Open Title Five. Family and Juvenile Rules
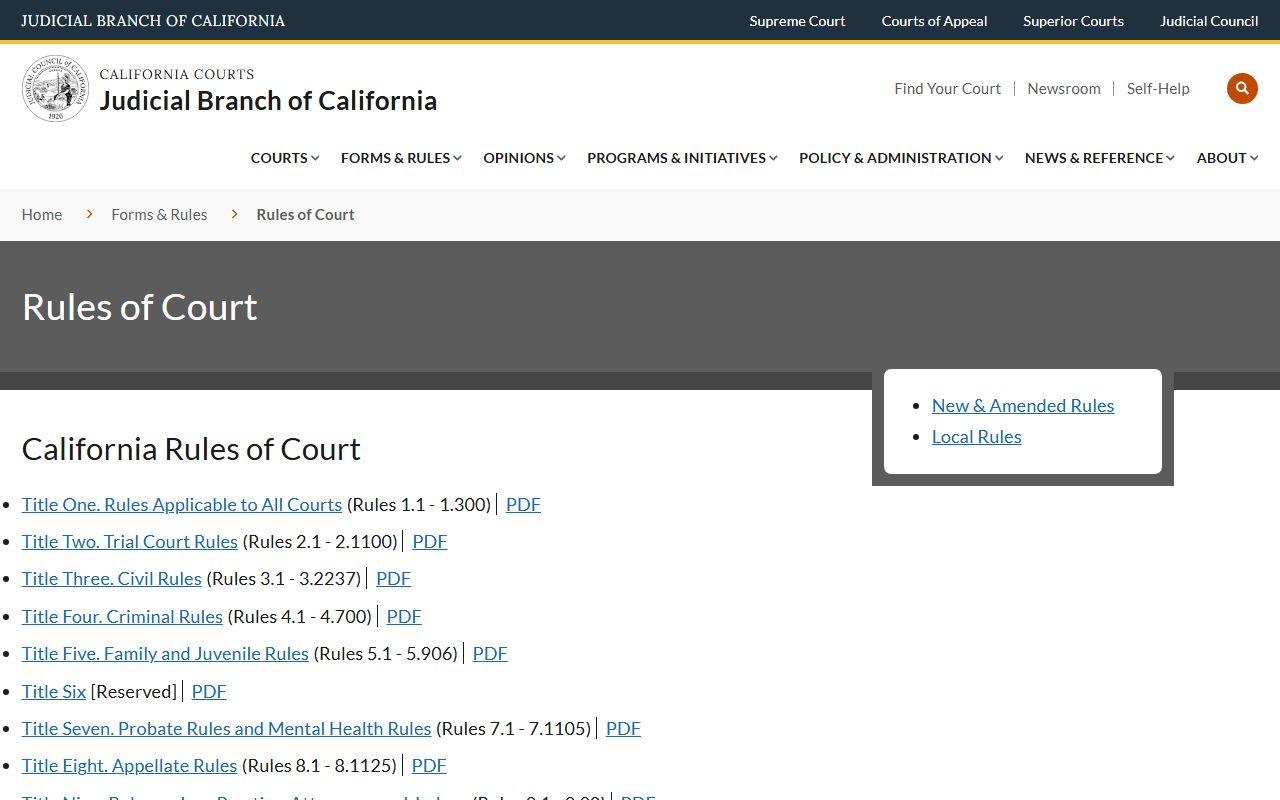The width and height of the screenshot is (1280, 800). pyautogui.click(x=165, y=653)
